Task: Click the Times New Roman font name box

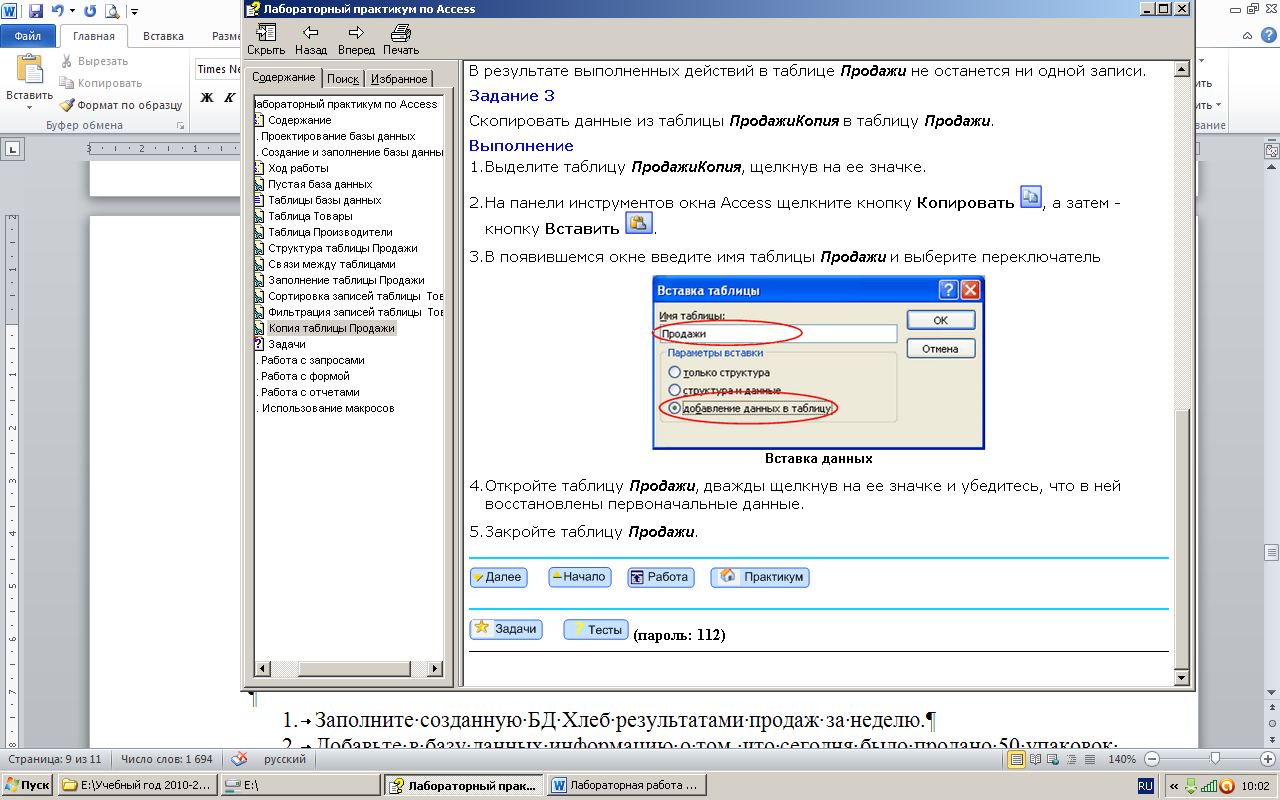Action: pyautogui.click(x=220, y=69)
